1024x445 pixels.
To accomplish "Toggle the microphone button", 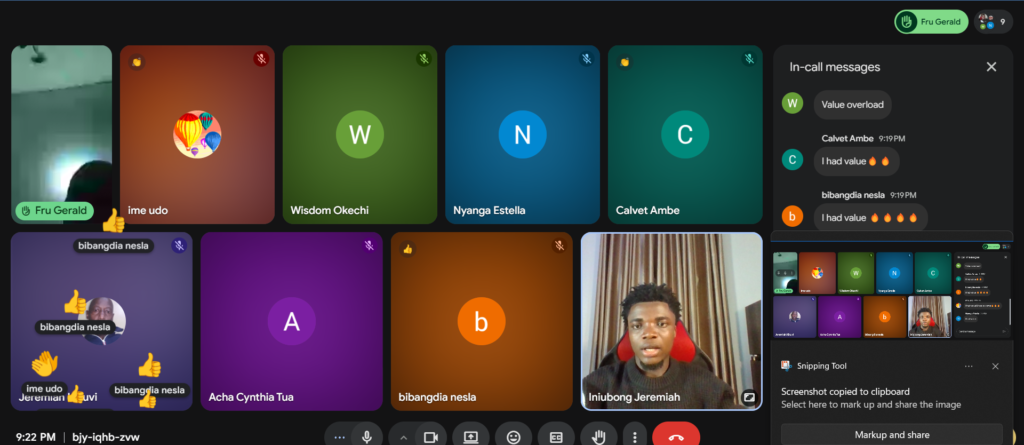I will coord(367,437).
